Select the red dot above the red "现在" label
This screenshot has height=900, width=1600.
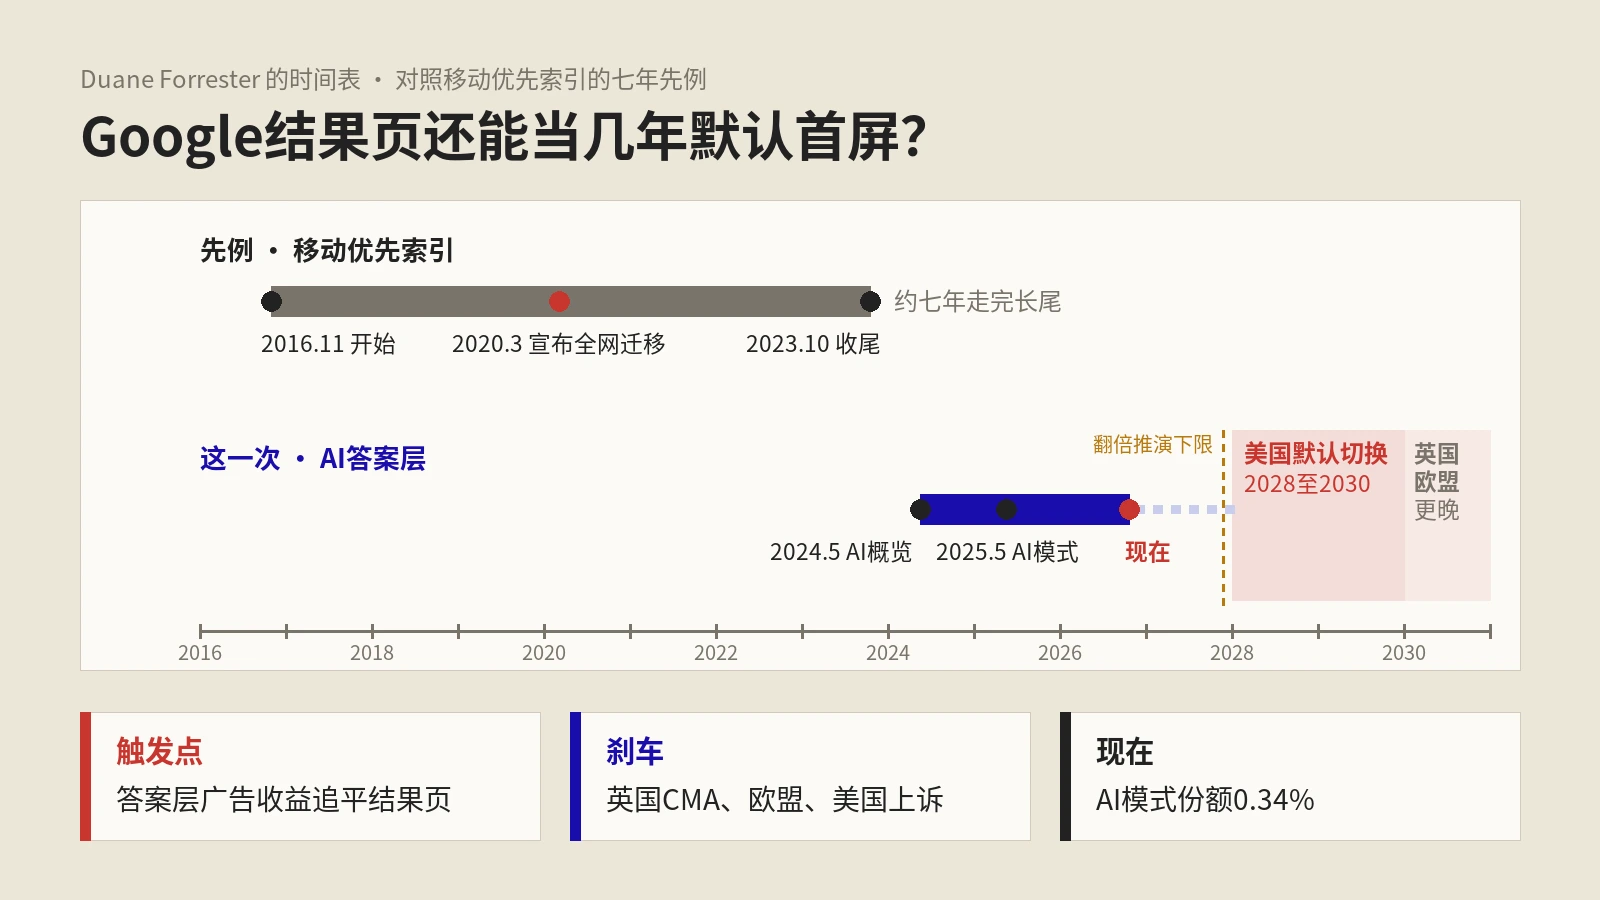[x=1129, y=510]
